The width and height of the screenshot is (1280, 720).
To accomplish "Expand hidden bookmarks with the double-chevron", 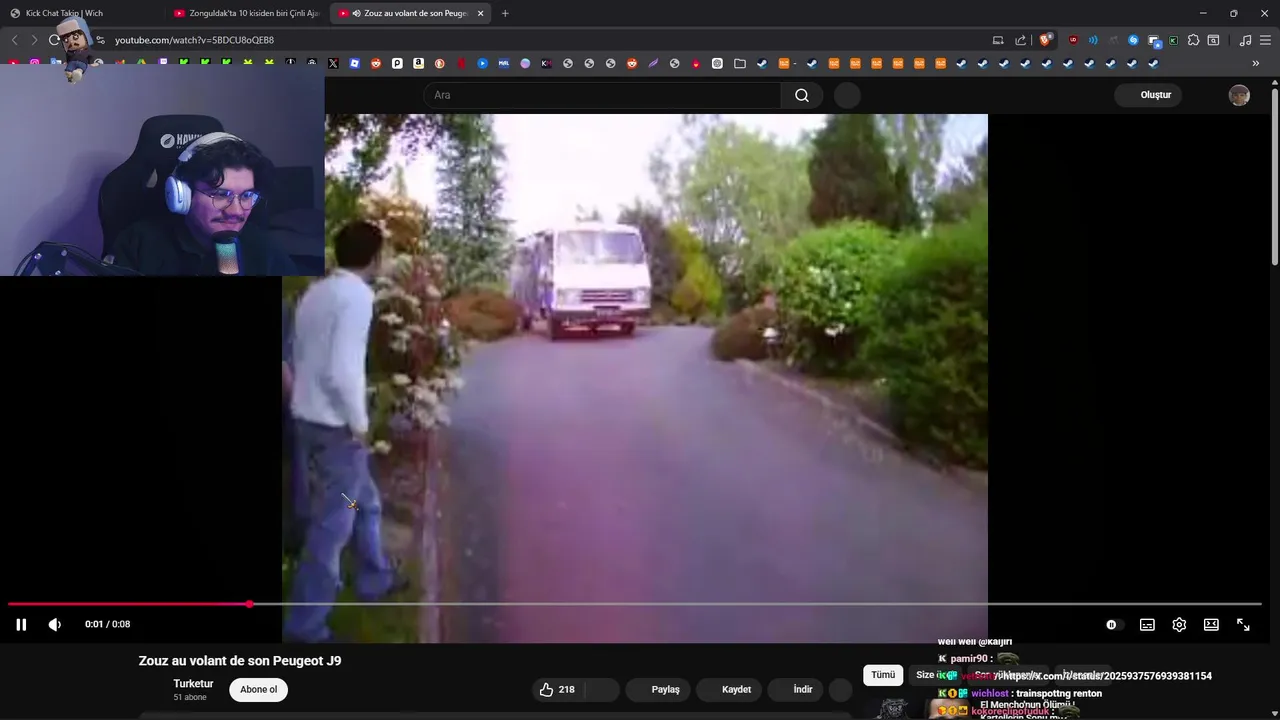I will pyautogui.click(x=1256, y=63).
